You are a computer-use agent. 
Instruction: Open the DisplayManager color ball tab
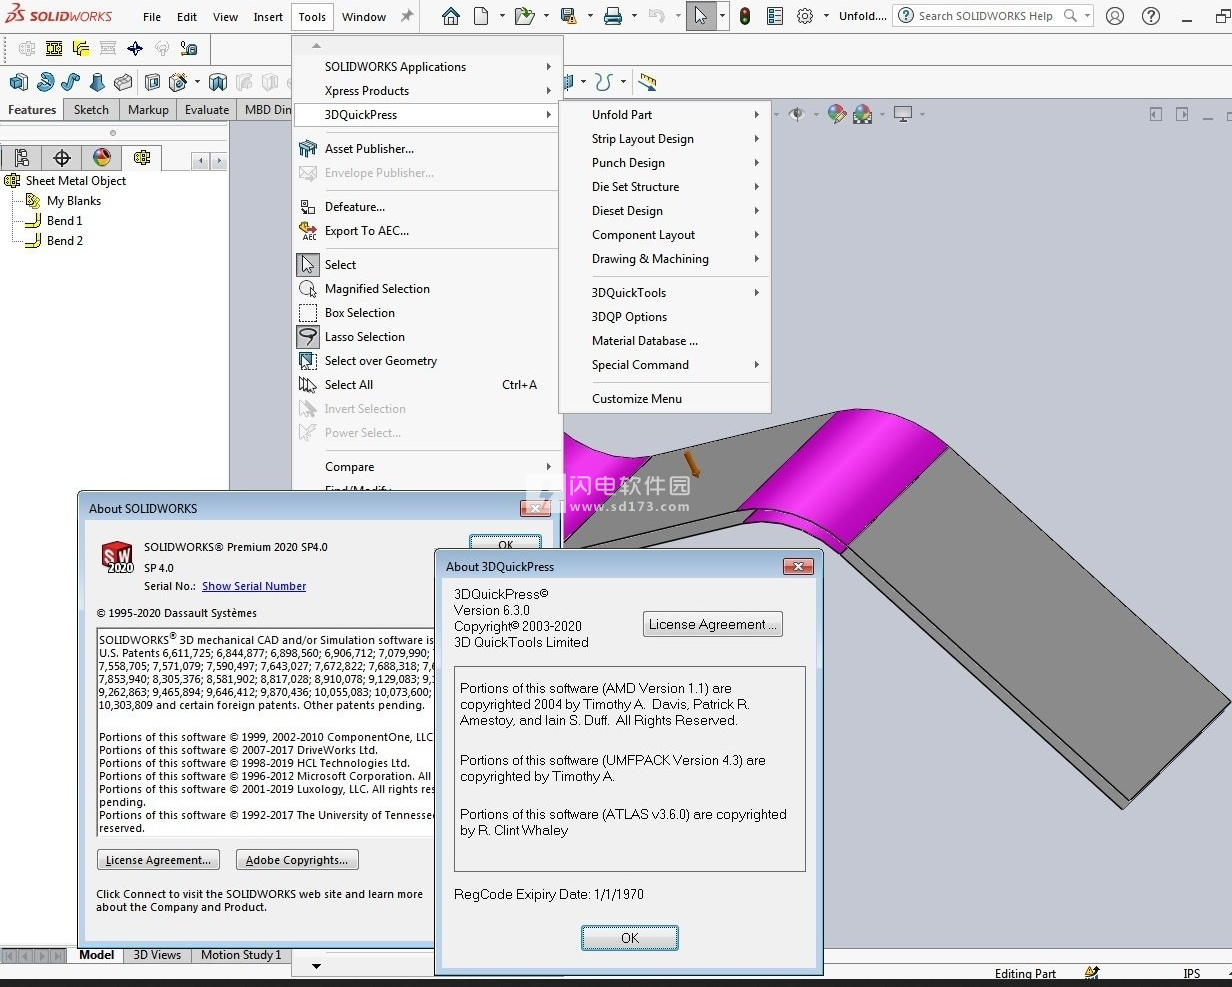tap(101, 158)
